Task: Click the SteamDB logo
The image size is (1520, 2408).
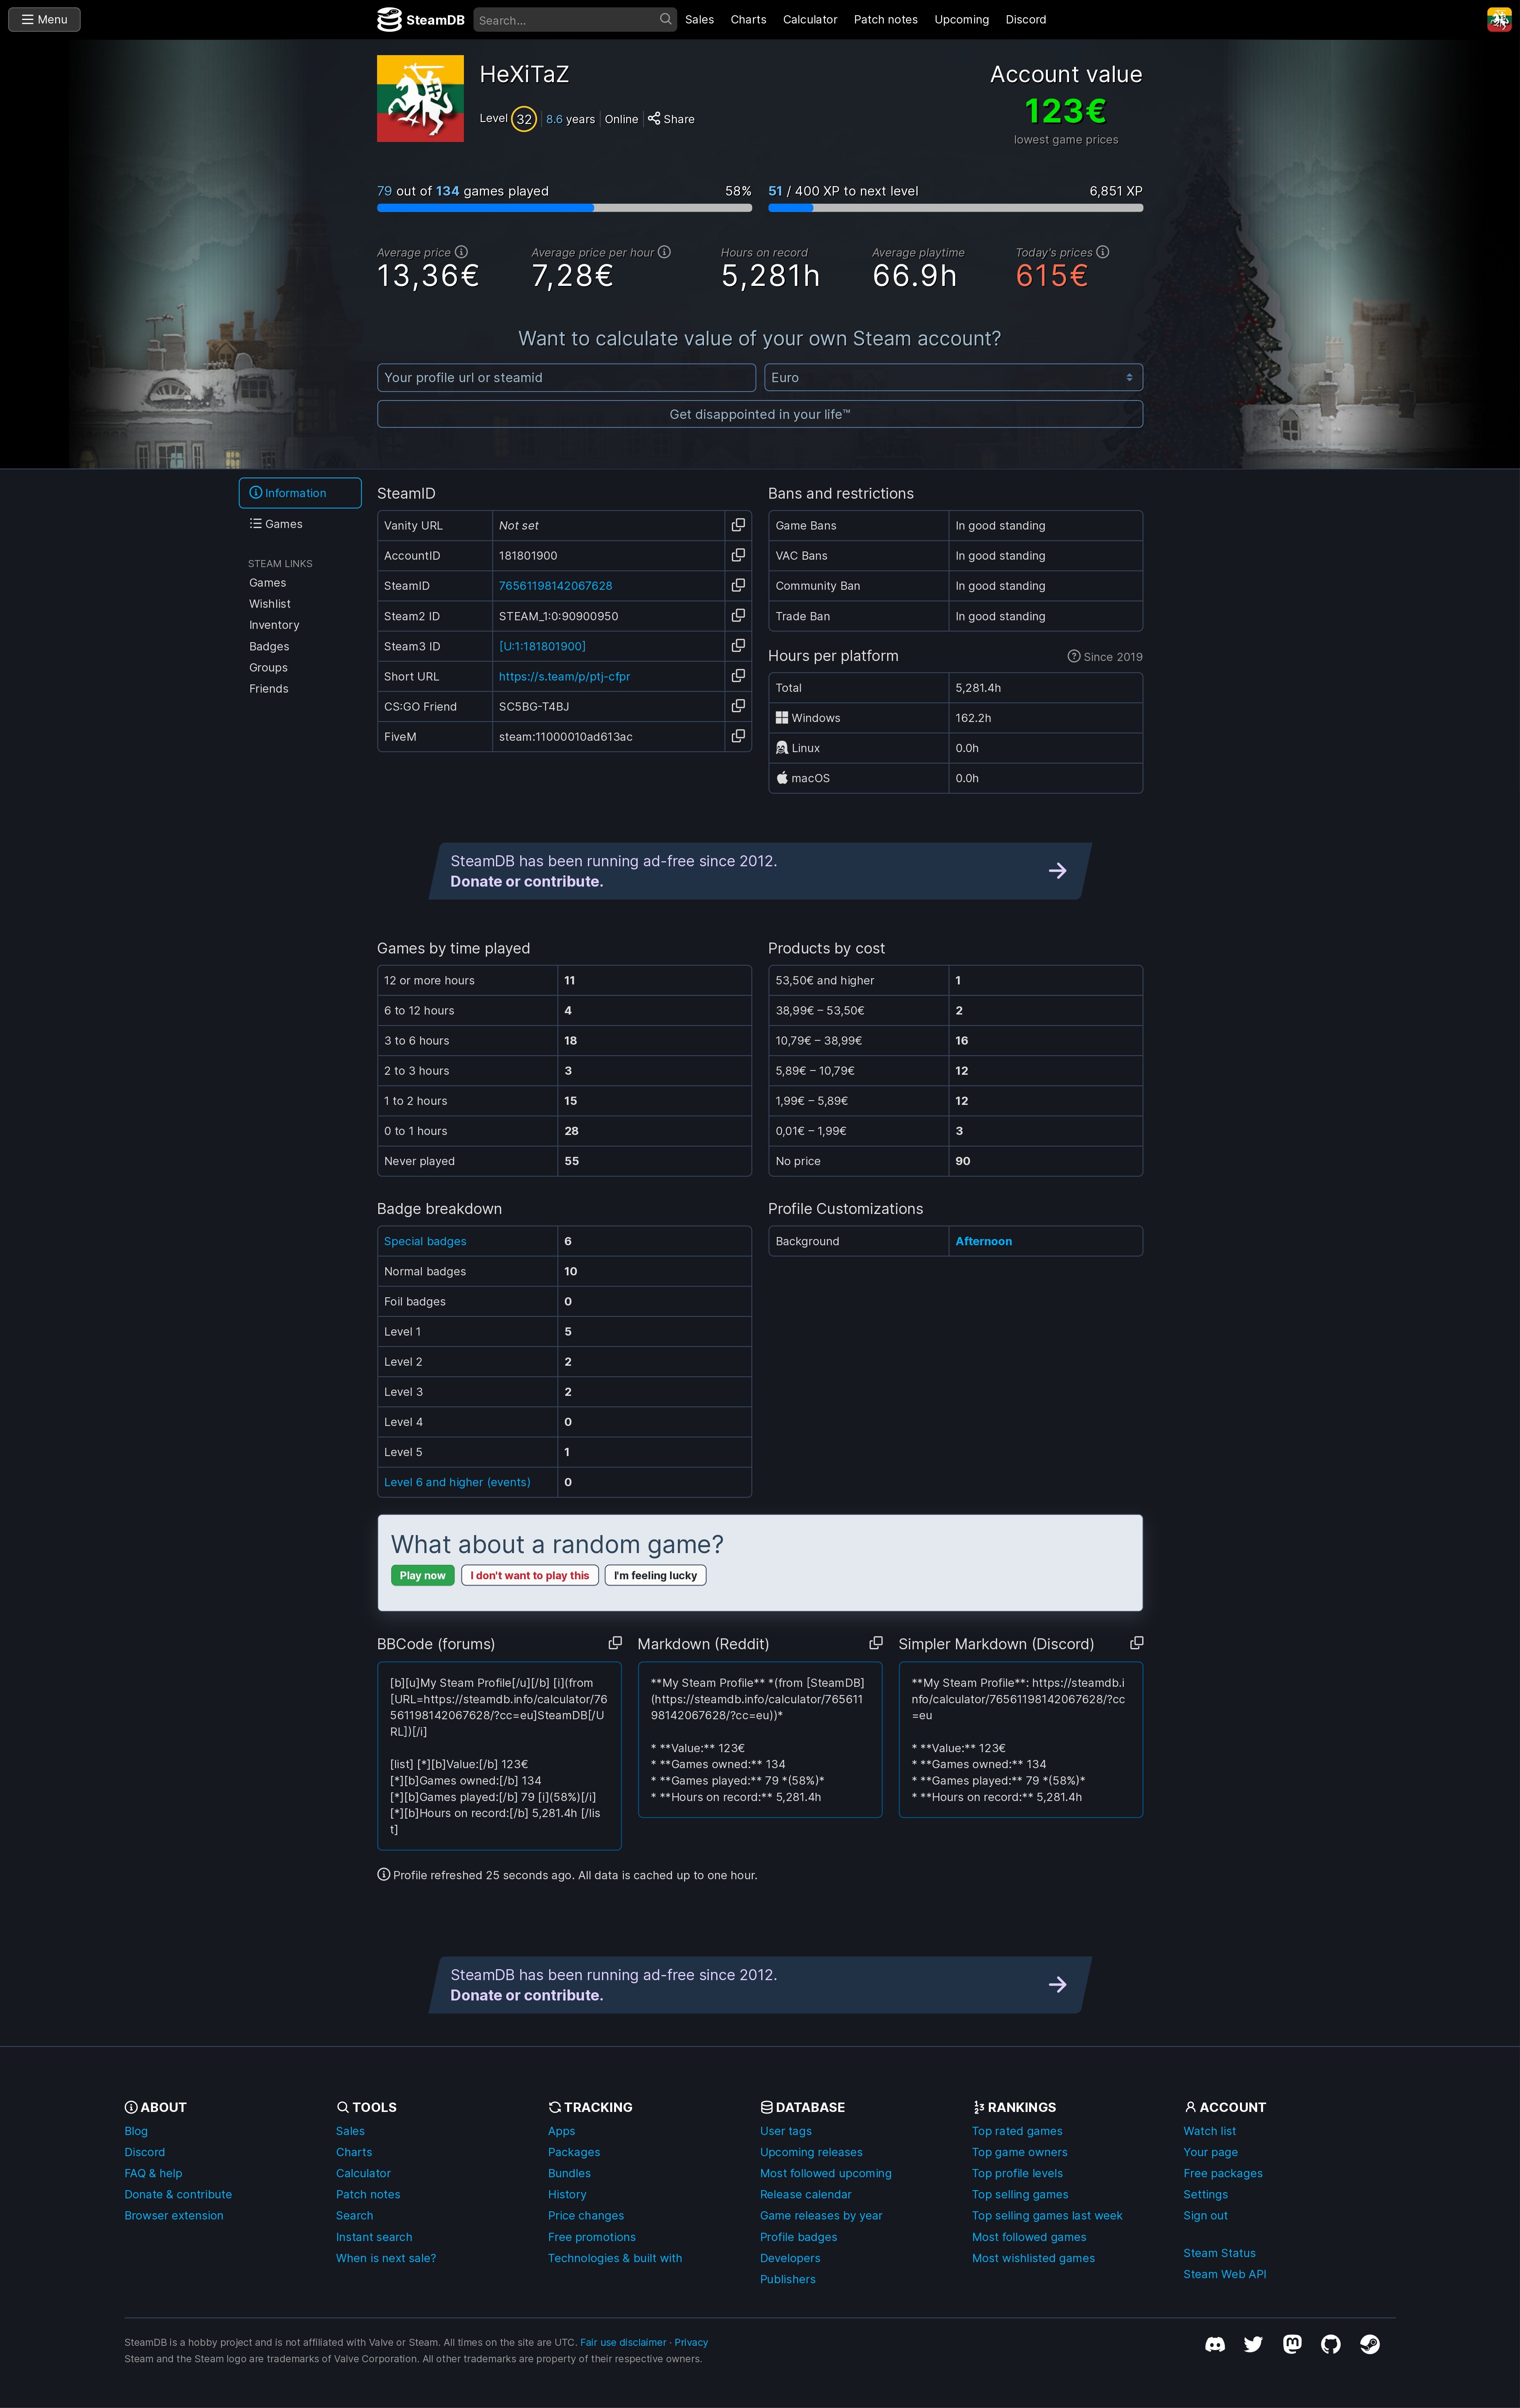Action: point(420,20)
